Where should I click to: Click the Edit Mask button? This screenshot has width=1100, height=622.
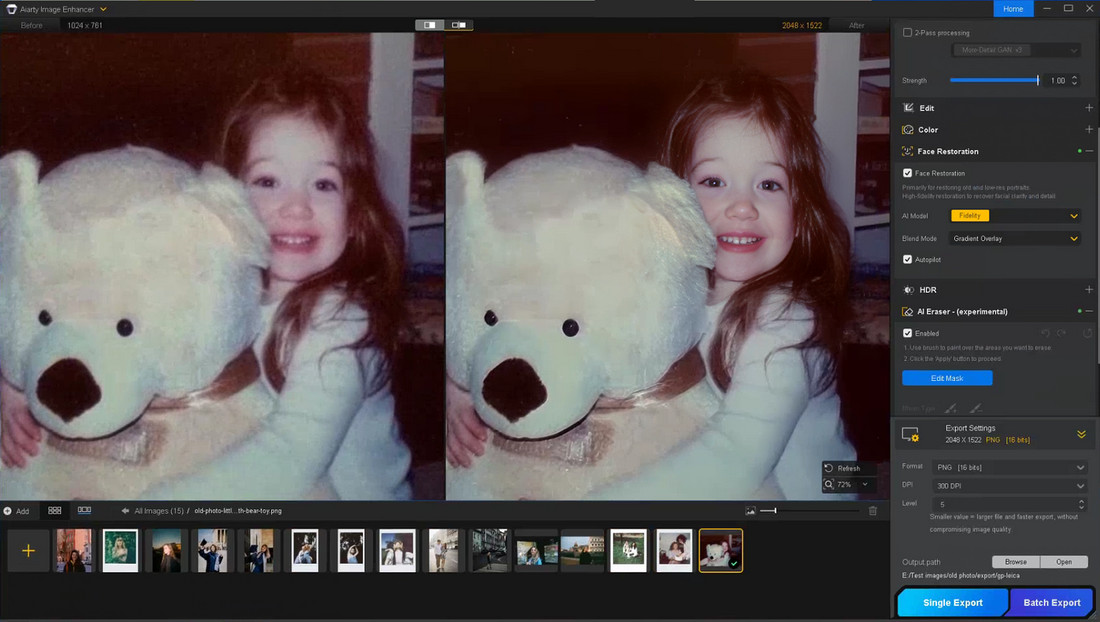point(947,378)
